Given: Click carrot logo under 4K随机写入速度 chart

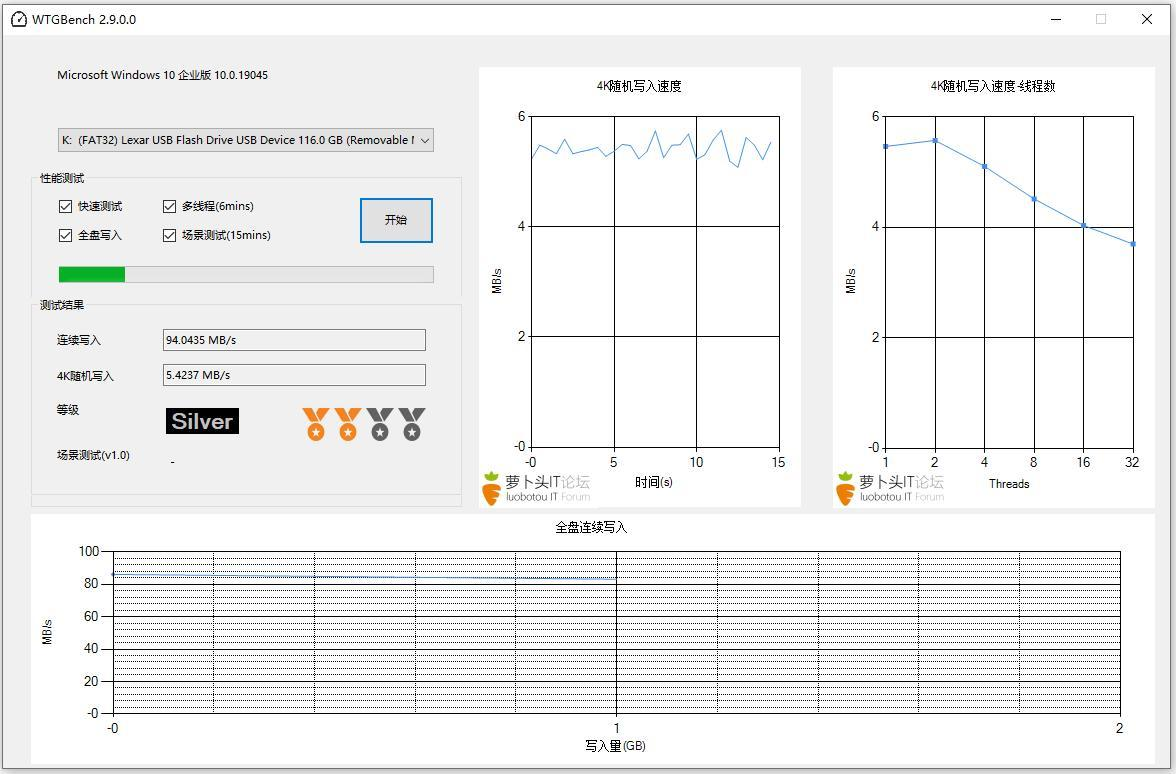Looking at the screenshot, I should (491, 488).
